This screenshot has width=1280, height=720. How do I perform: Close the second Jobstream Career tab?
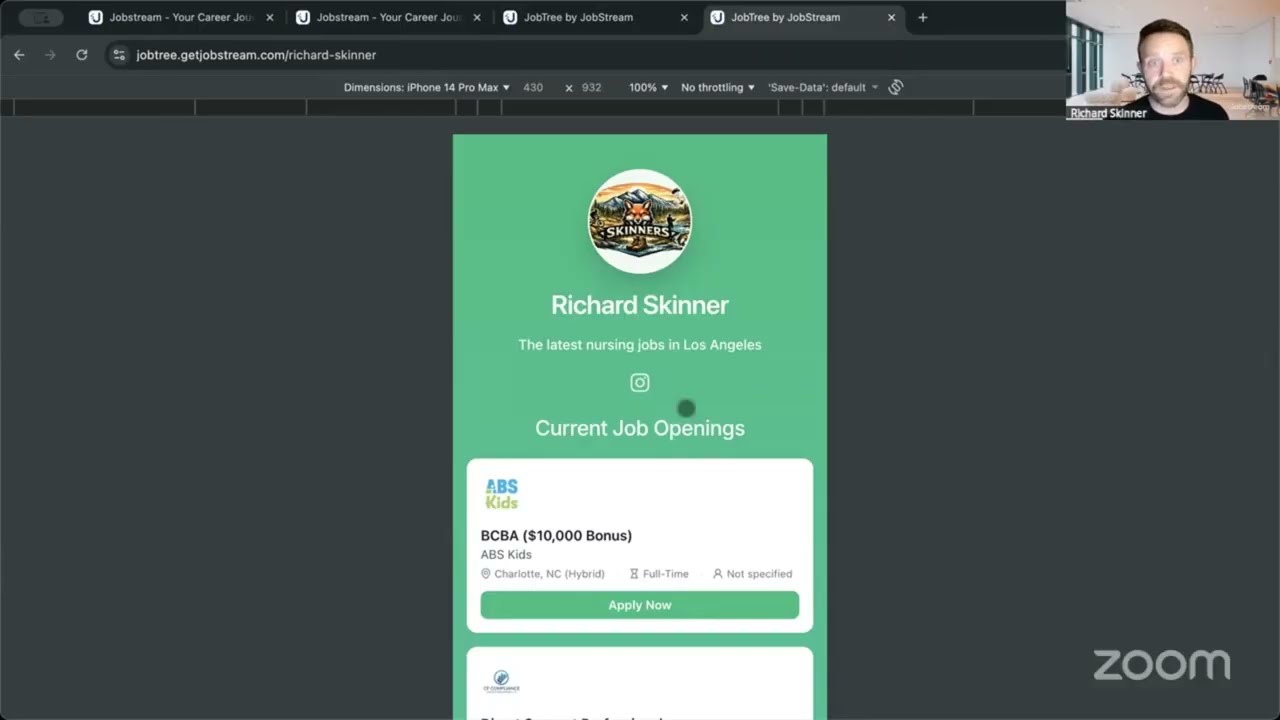pyautogui.click(x=477, y=17)
